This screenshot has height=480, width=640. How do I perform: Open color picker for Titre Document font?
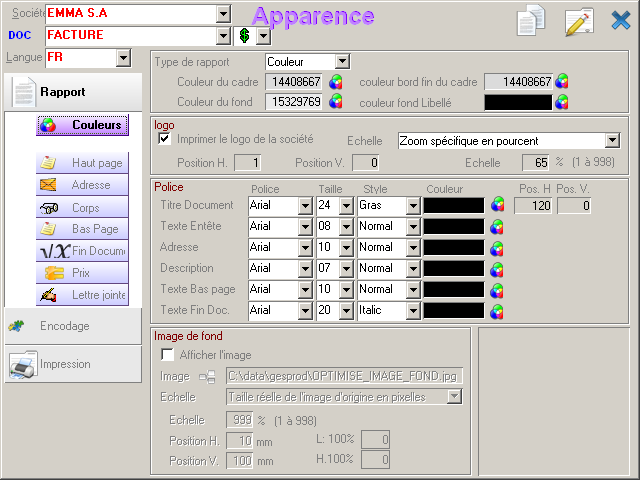pos(498,205)
